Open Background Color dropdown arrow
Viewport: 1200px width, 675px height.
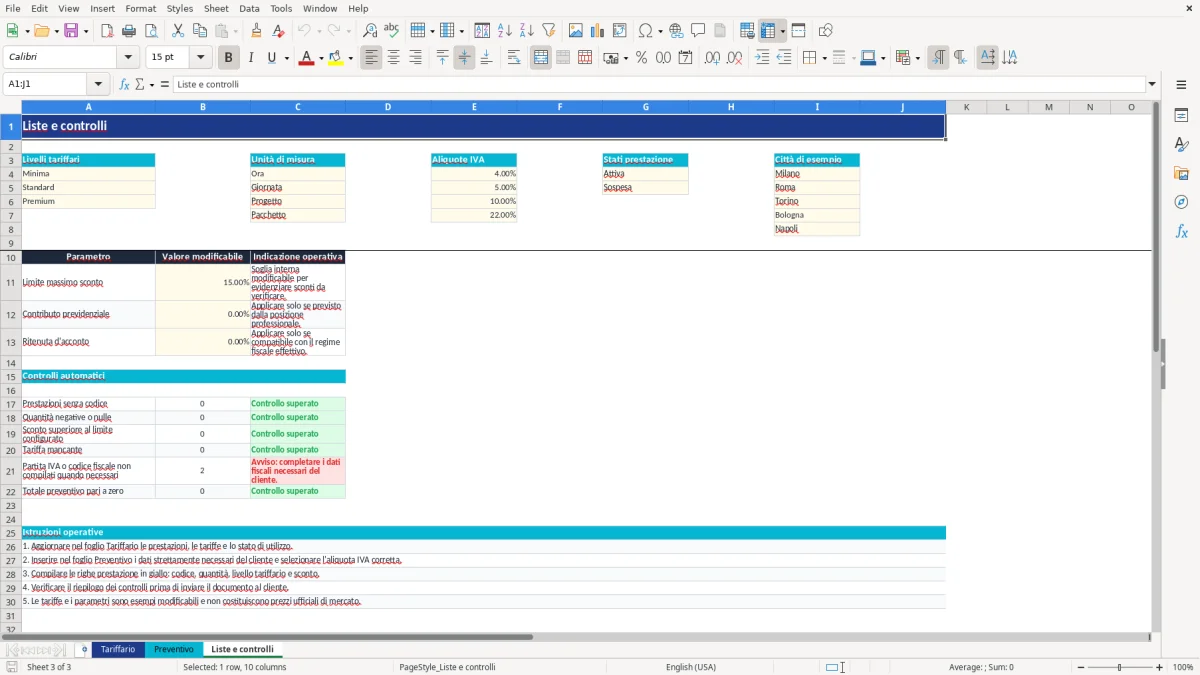click(x=351, y=58)
